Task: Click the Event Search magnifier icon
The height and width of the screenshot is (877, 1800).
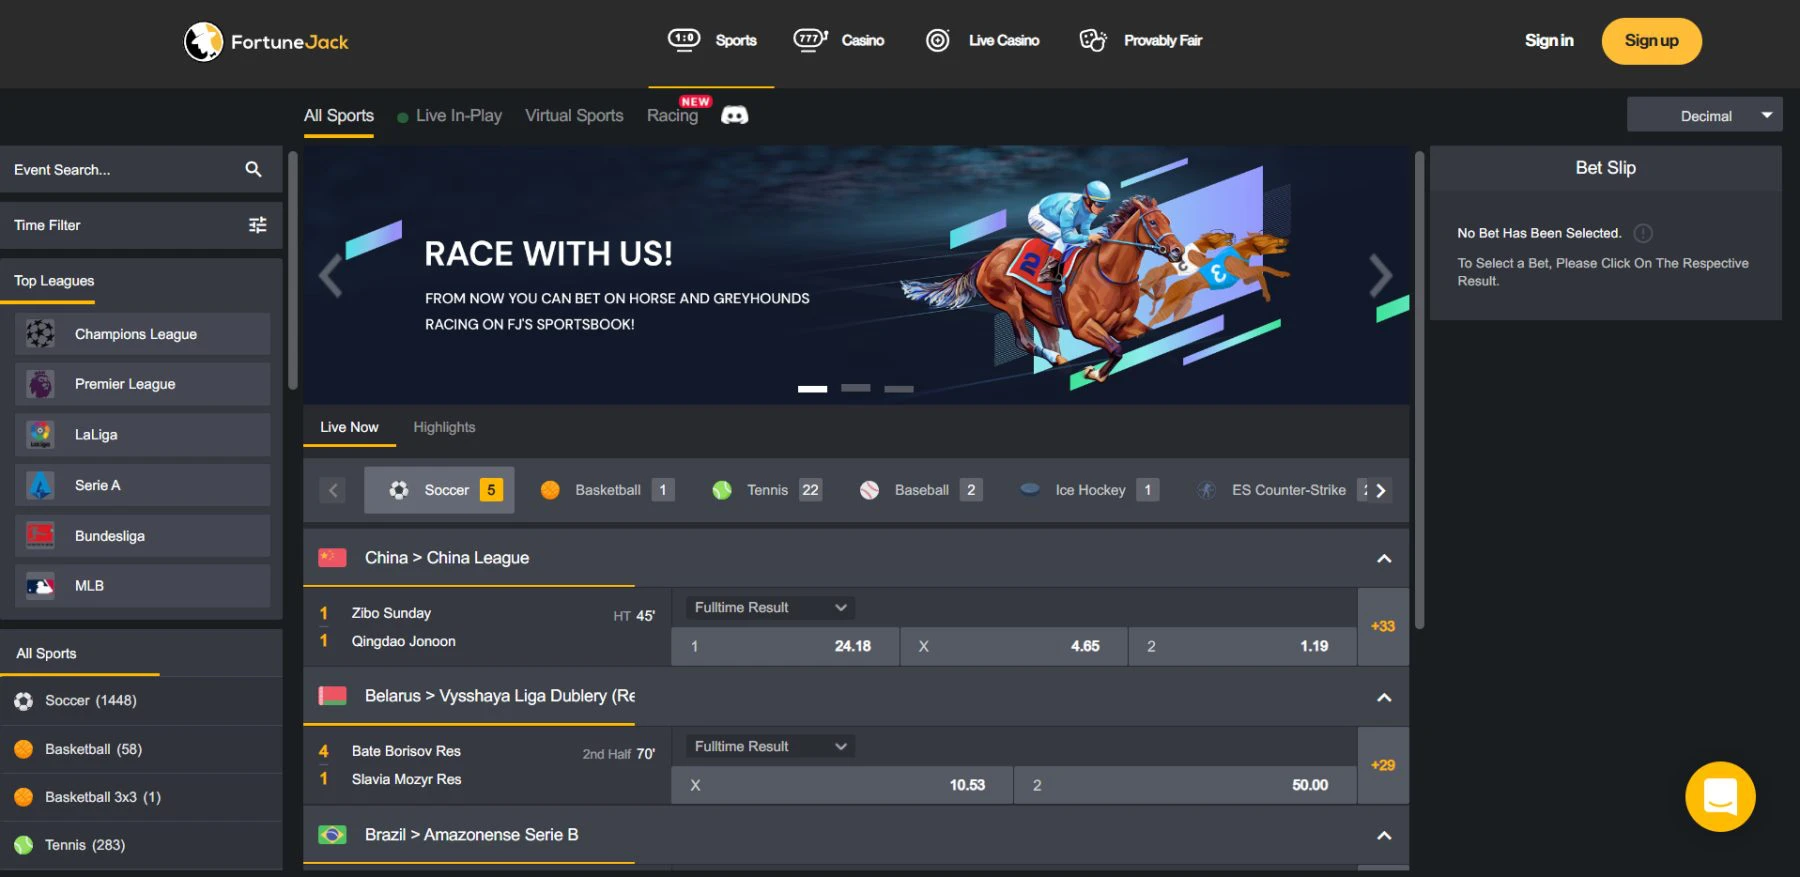Action: tap(254, 169)
